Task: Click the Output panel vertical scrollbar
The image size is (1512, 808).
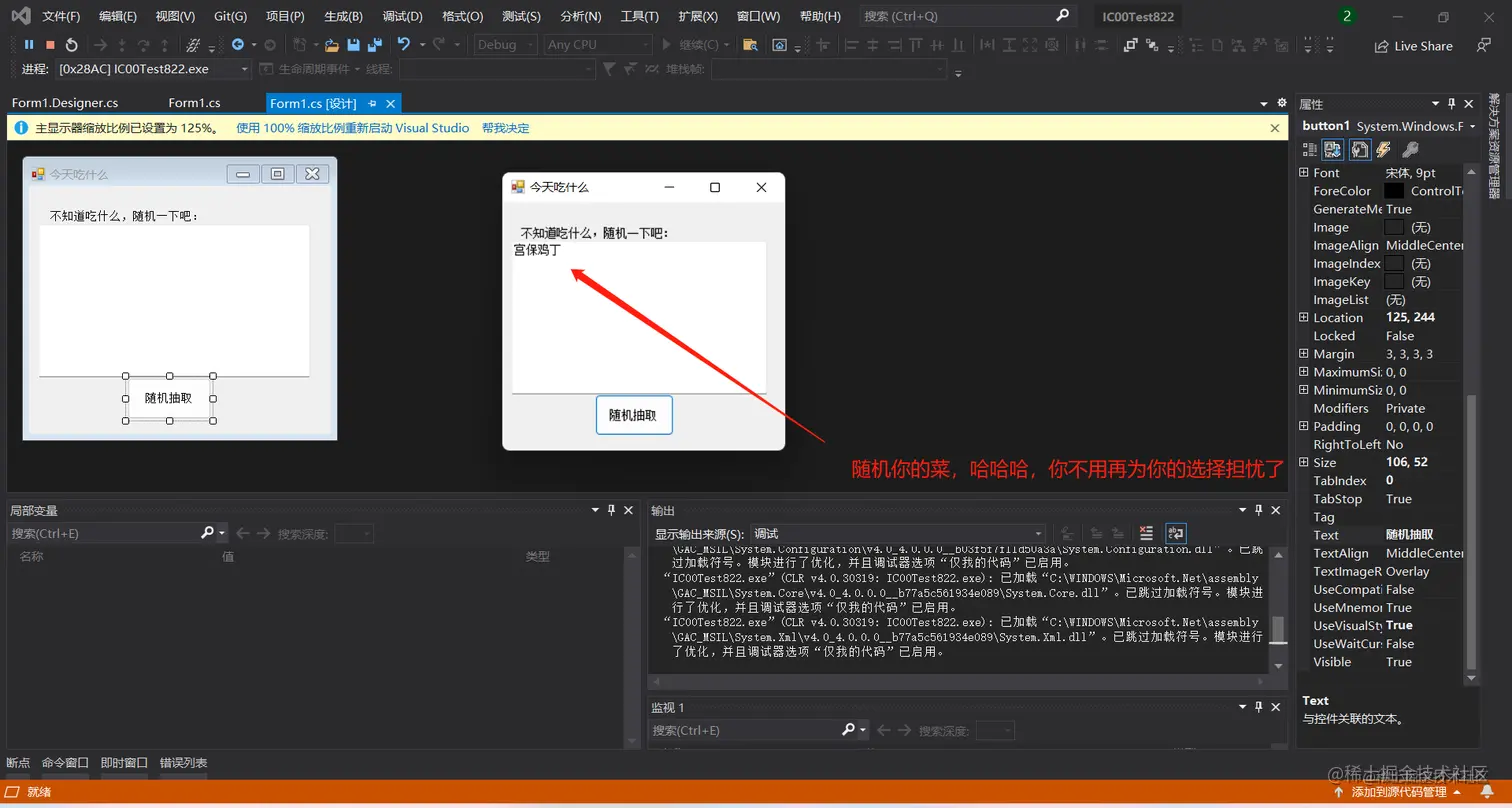Action: tap(1277, 609)
